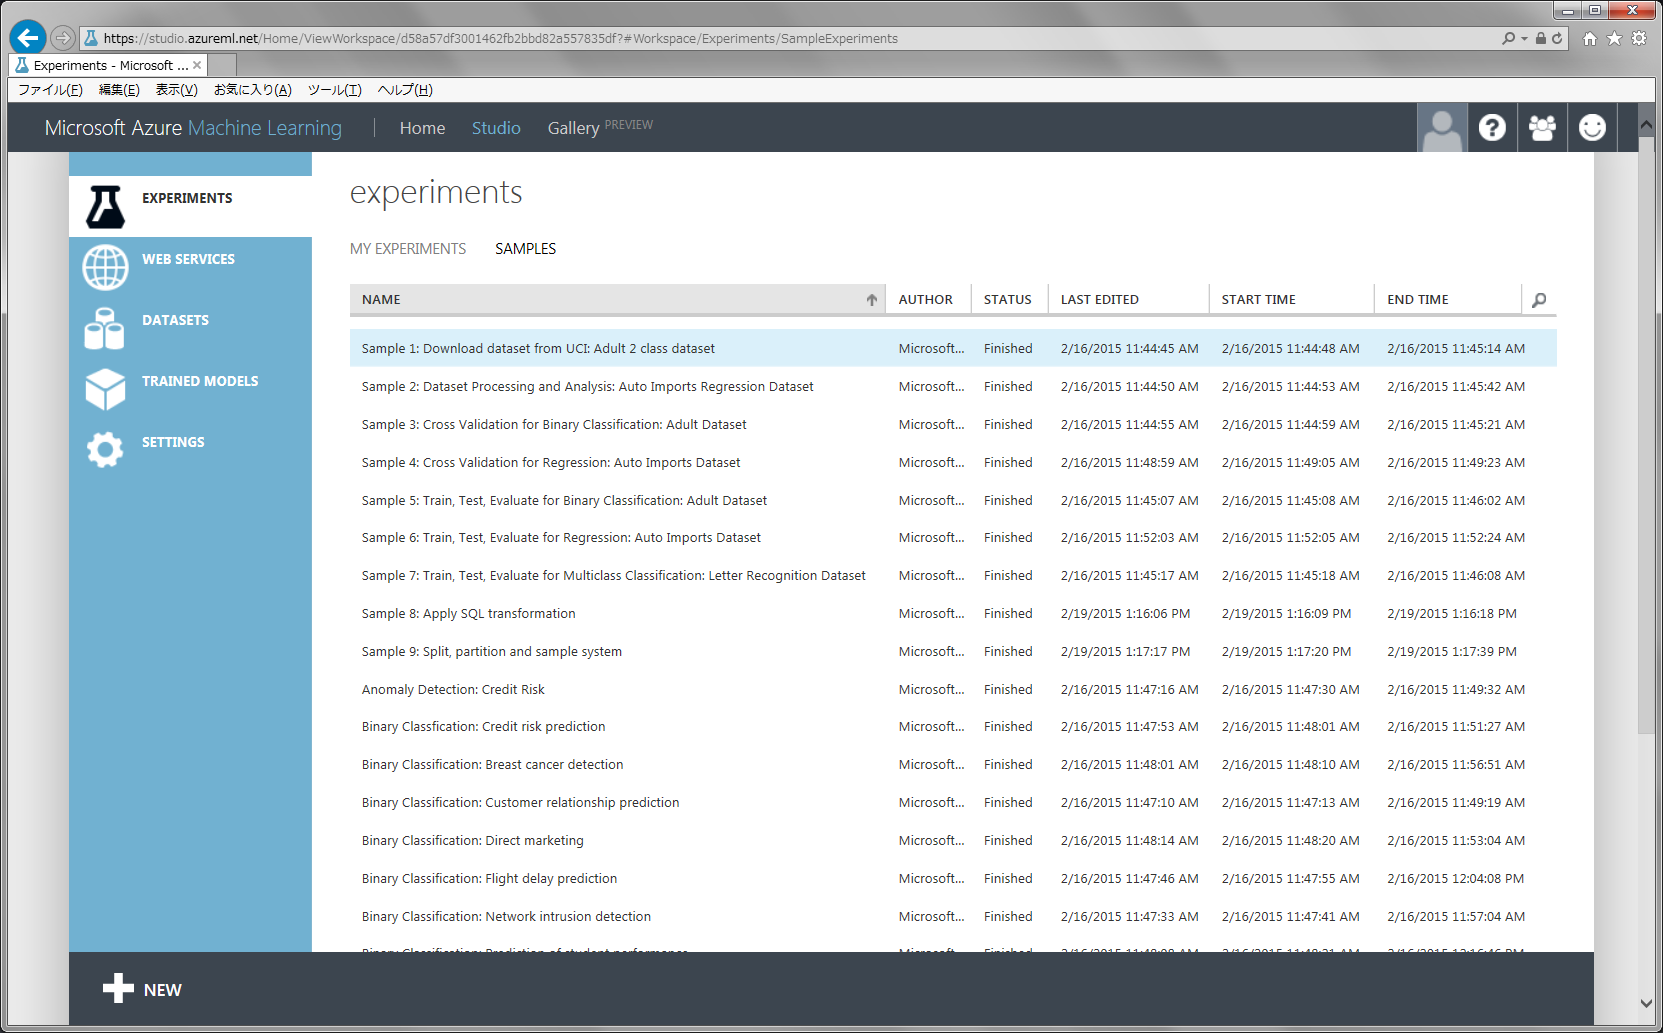Open Settings gear icon in sidebar

pyautogui.click(x=105, y=450)
